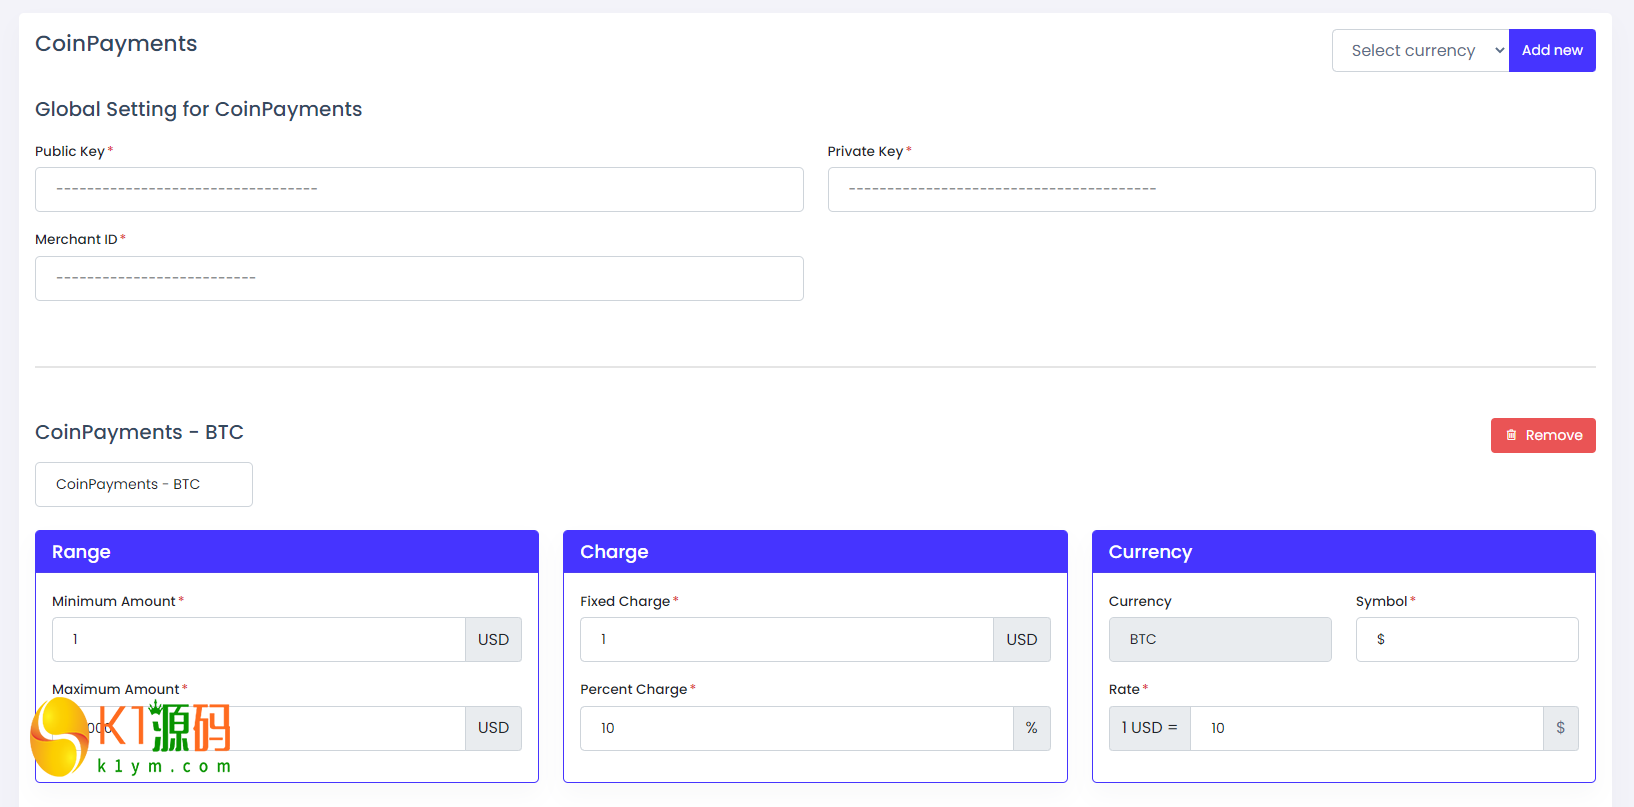Click the disabled BTC Currency field

[x=1220, y=639]
